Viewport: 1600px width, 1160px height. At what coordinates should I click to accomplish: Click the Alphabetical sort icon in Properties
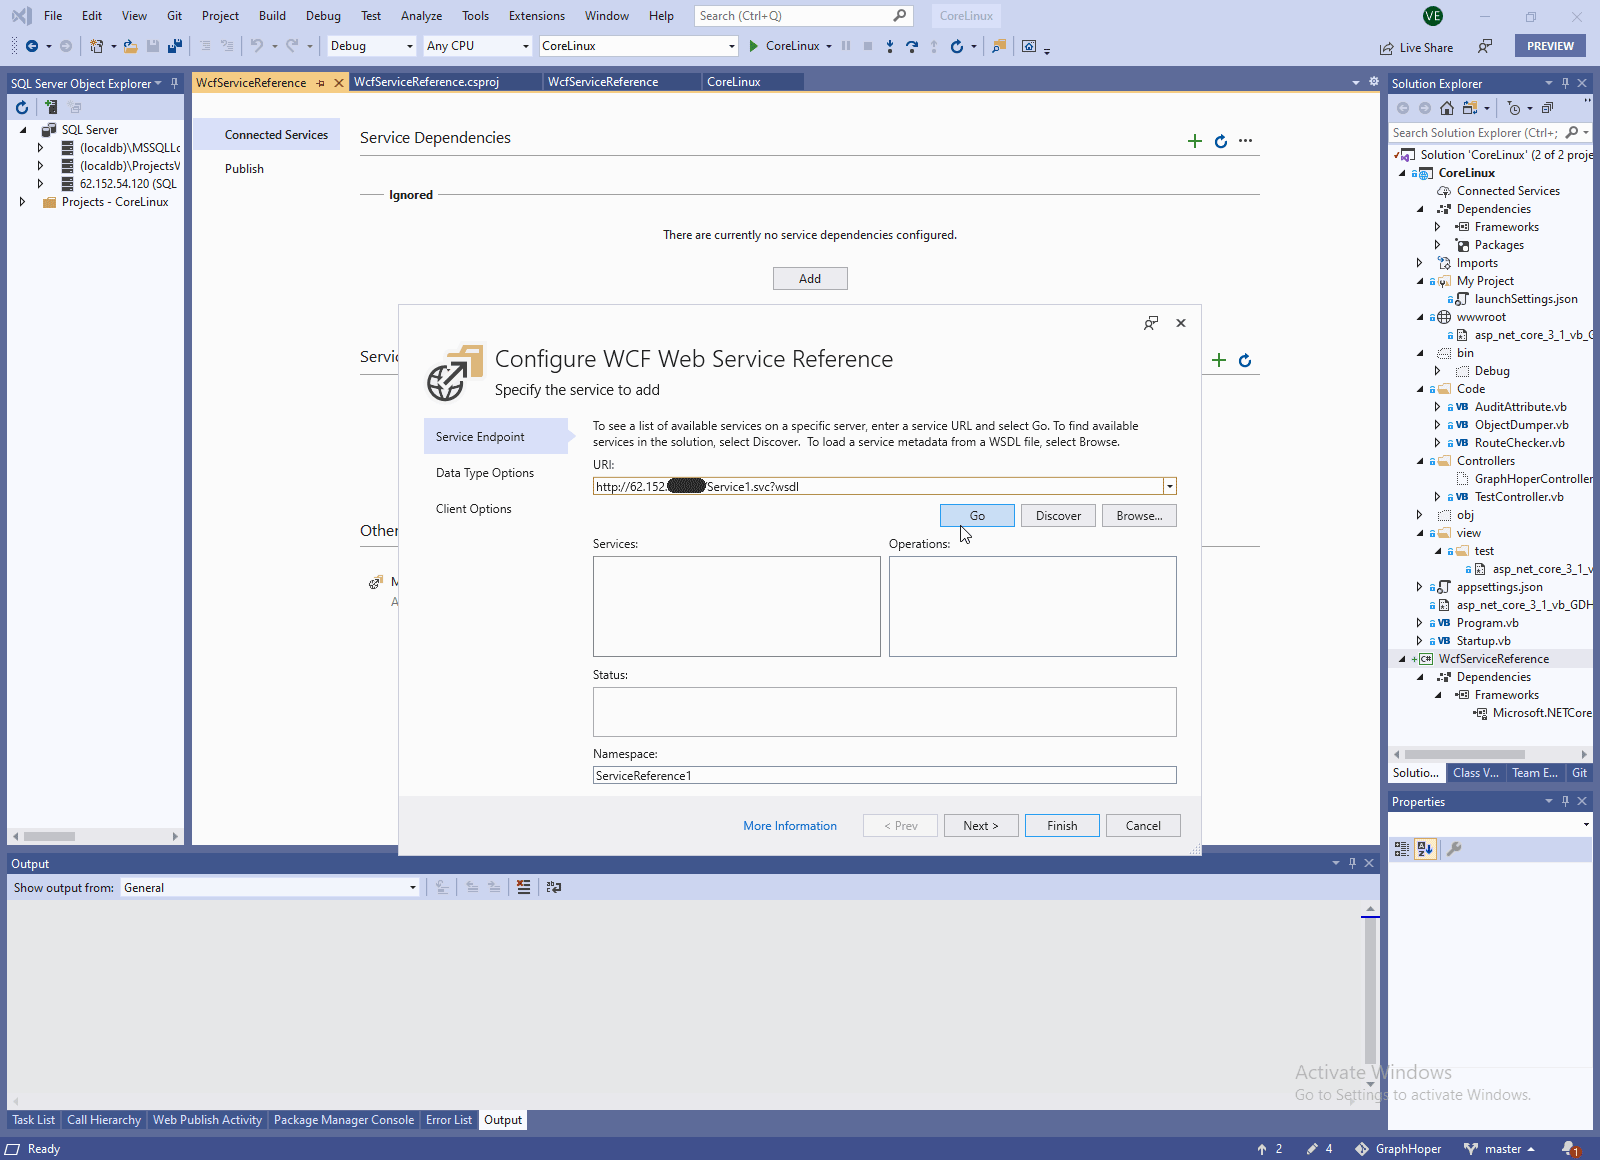[1425, 849]
